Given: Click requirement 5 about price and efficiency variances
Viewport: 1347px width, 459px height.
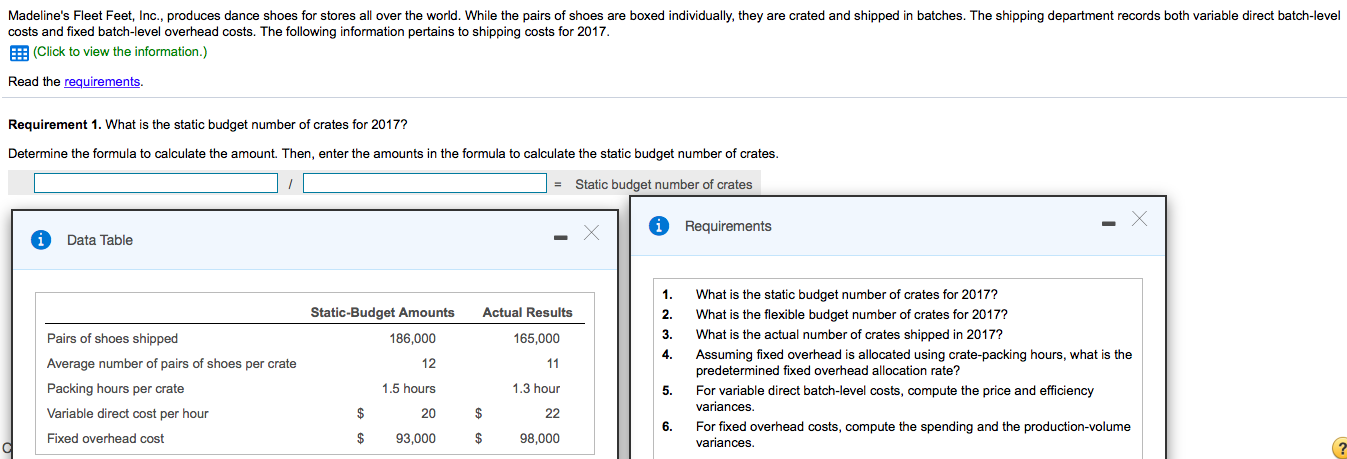Looking at the screenshot, I should (895, 399).
